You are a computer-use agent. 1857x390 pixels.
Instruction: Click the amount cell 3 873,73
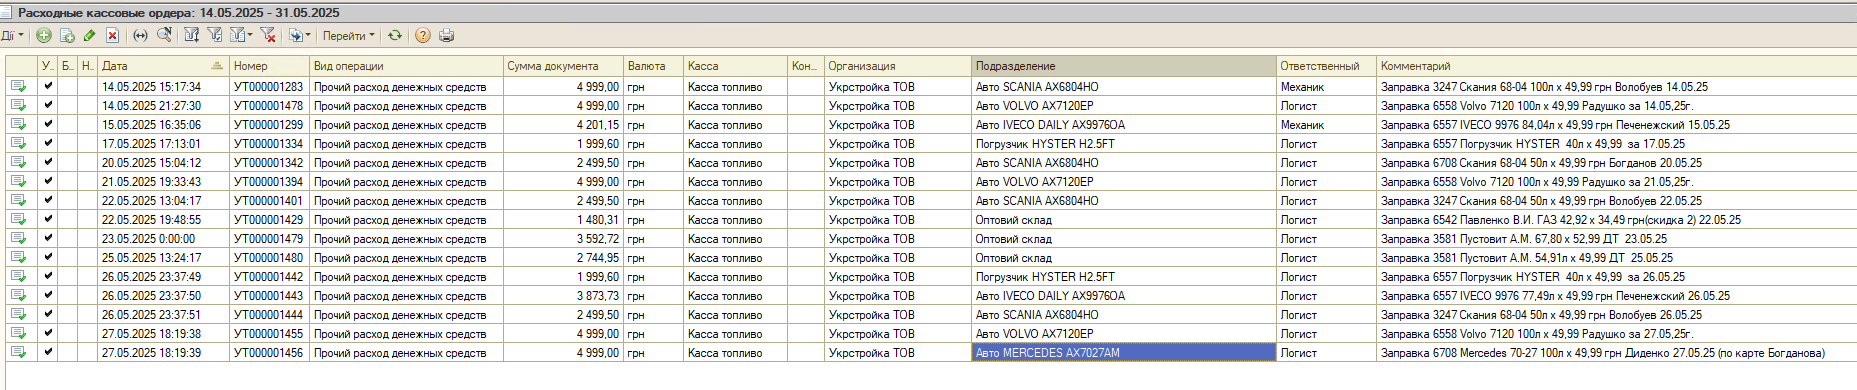pyautogui.click(x=563, y=295)
